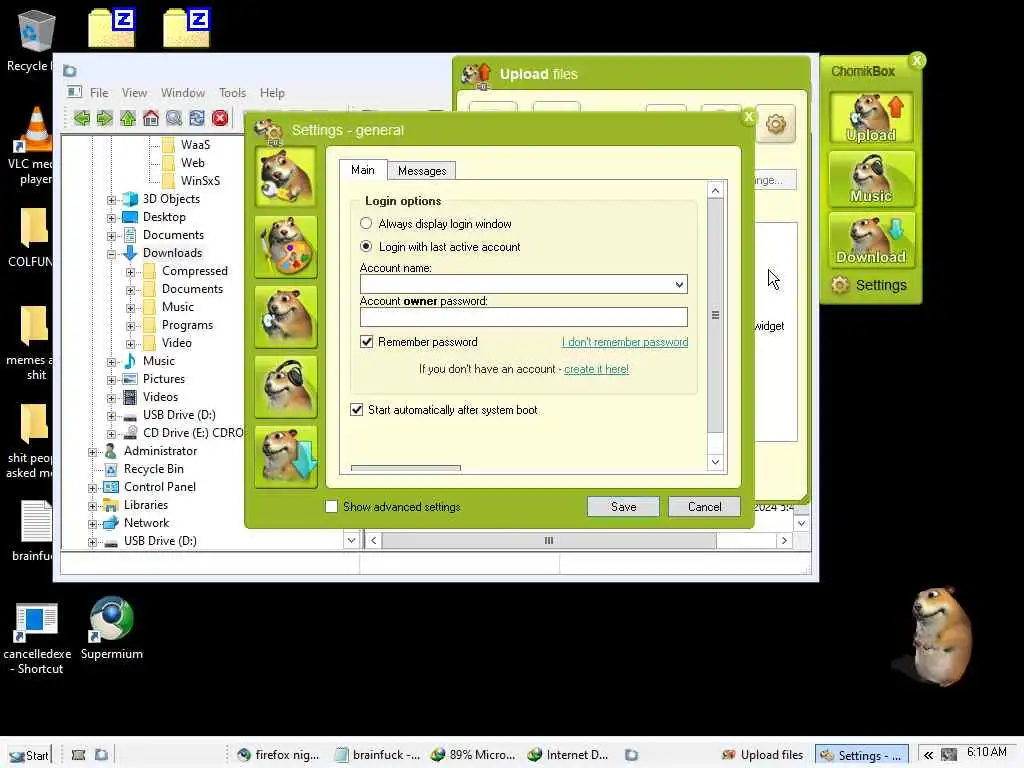
Task: Expand the Network tree node
Action: (93, 524)
